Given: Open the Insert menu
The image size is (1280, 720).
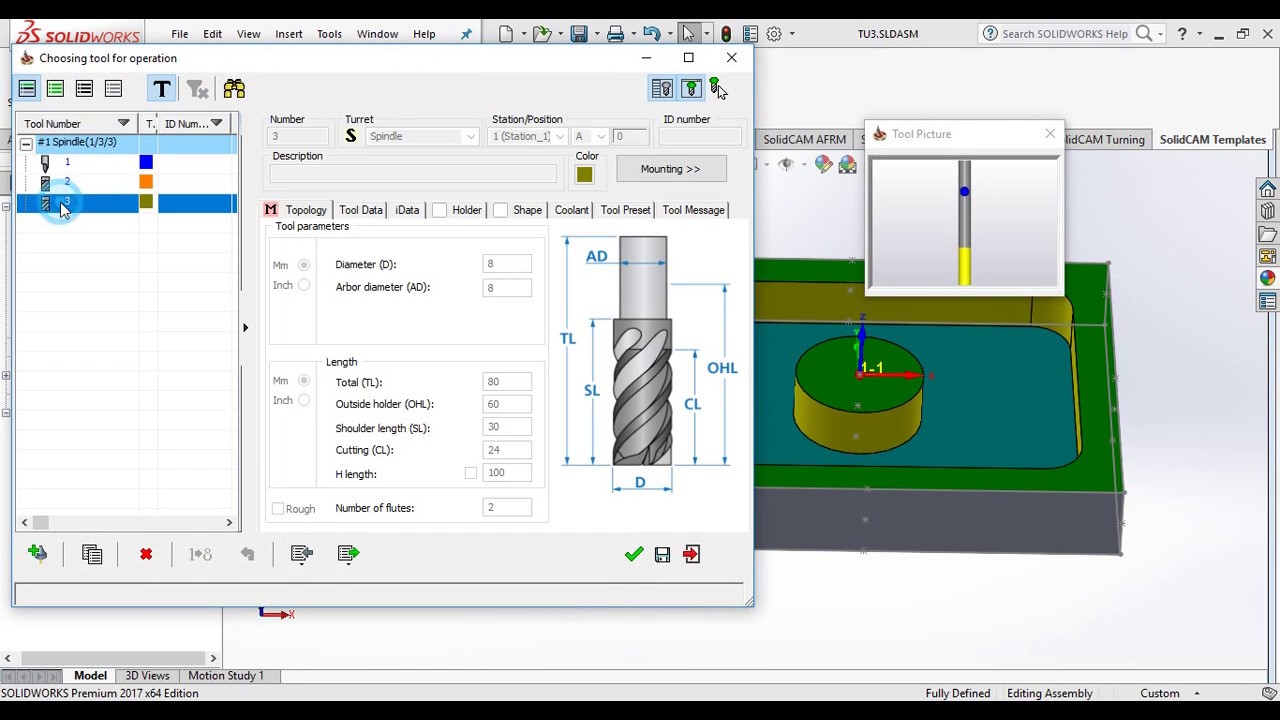Looking at the screenshot, I should [289, 34].
